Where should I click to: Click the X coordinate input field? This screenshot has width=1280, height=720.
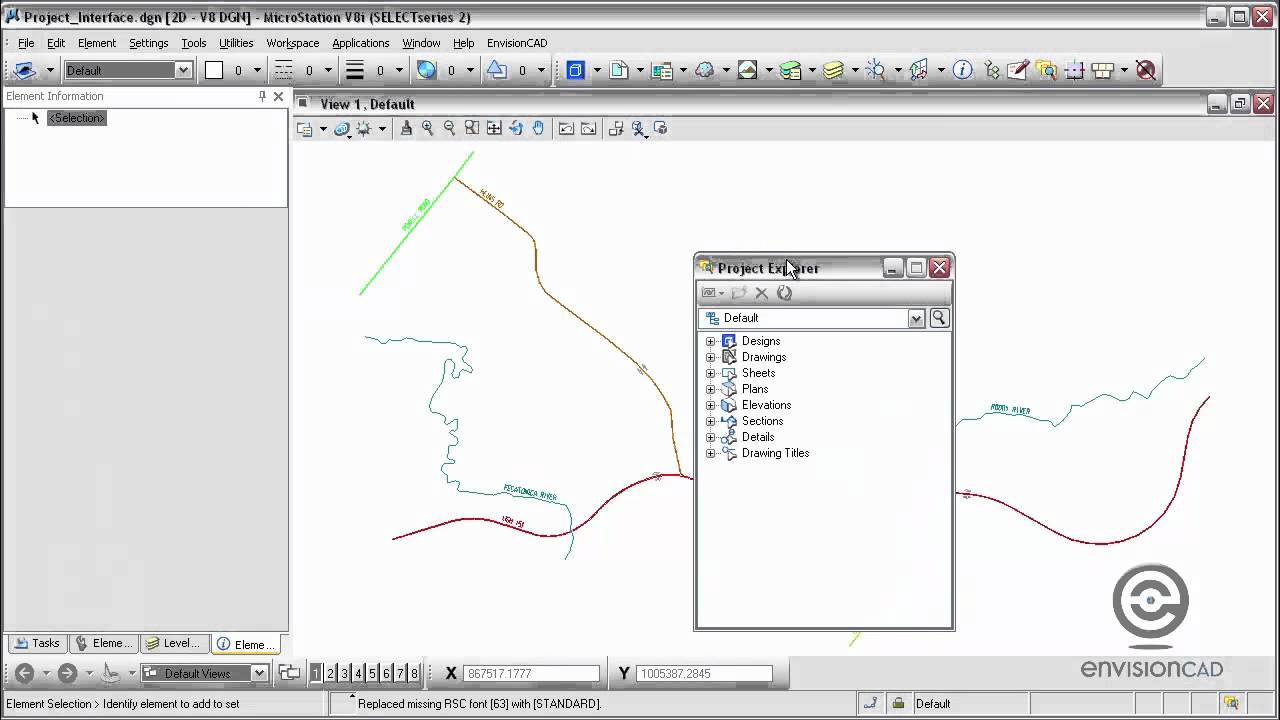tap(531, 674)
